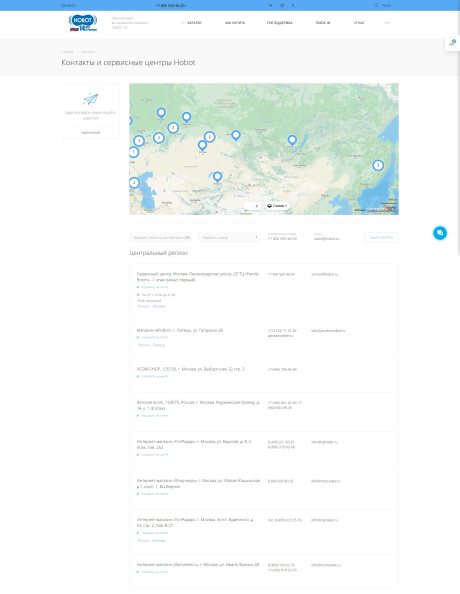Image resolution: width=460 pixels, height=594 pixels.
Task: Click the Подписаться newsletter link
Action: pyautogui.click(x=91, y=133)
